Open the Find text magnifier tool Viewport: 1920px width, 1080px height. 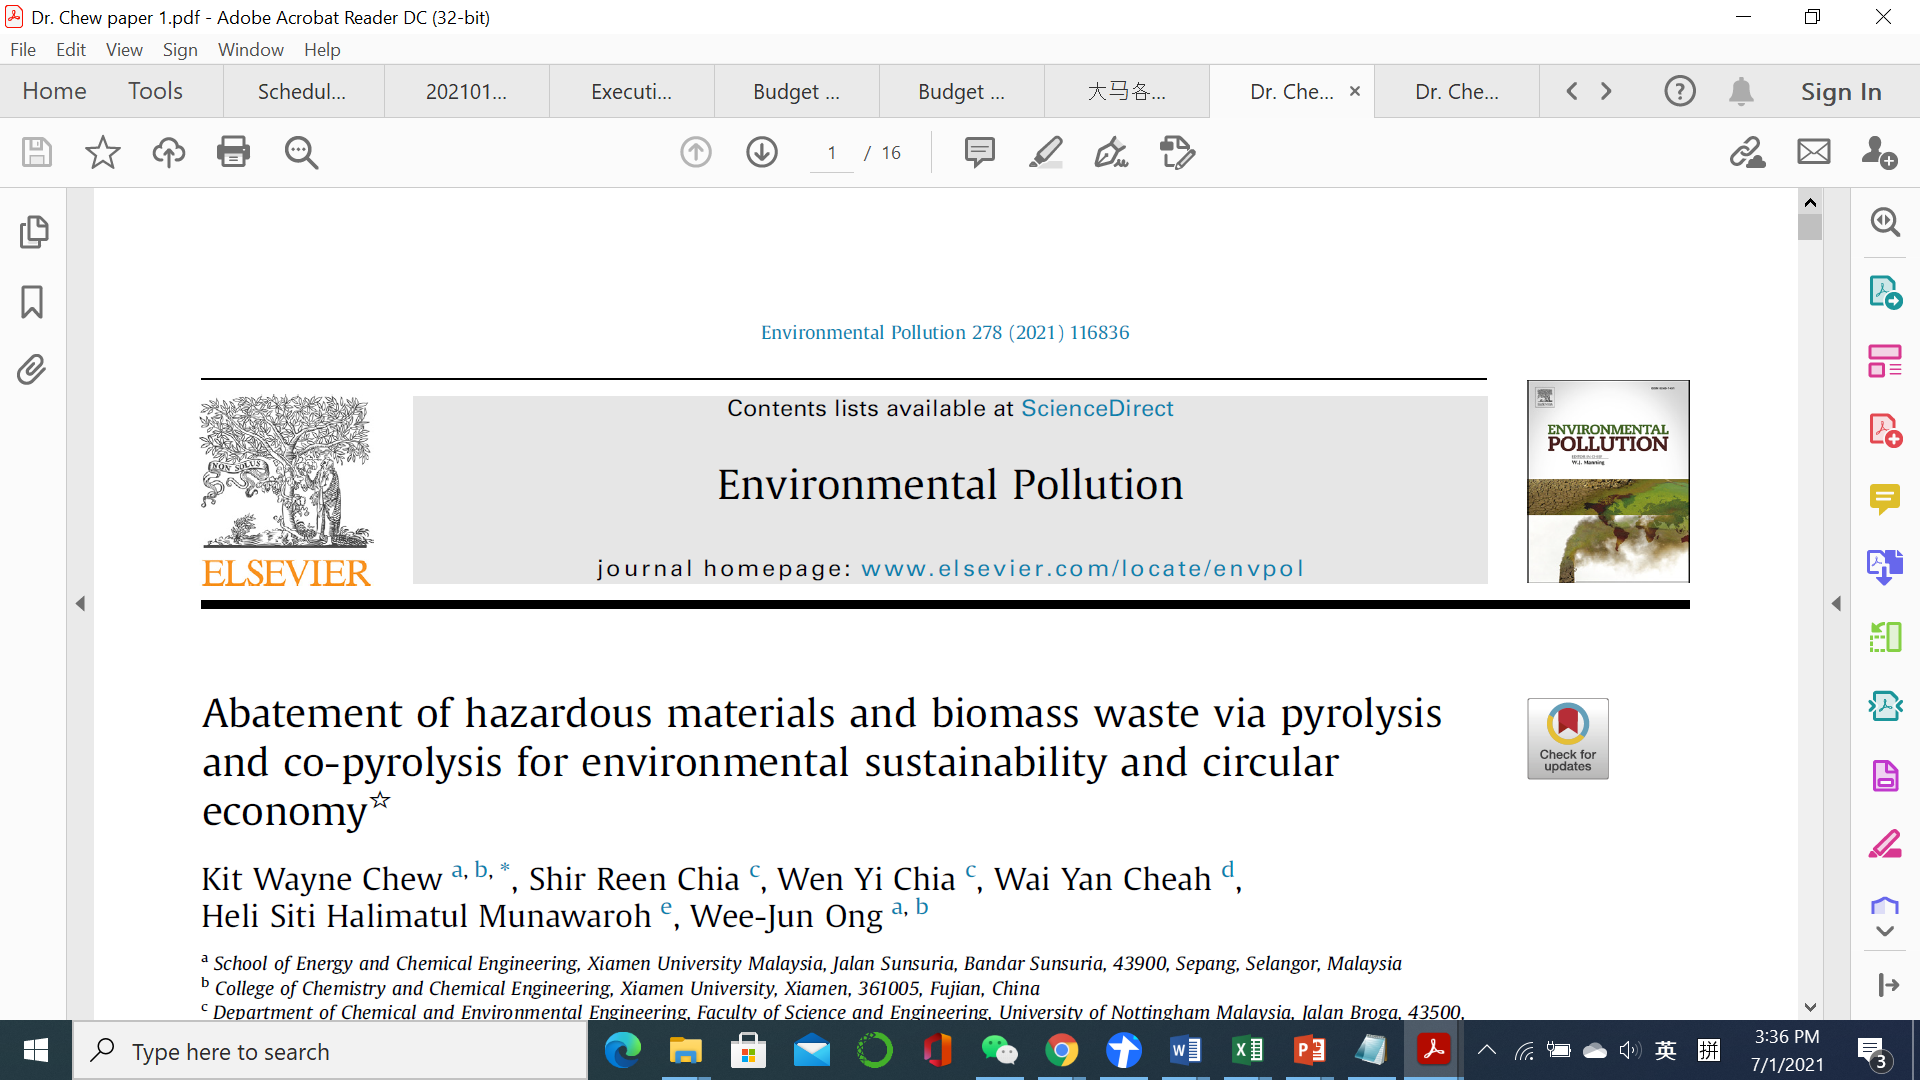[x=301, y=152]
